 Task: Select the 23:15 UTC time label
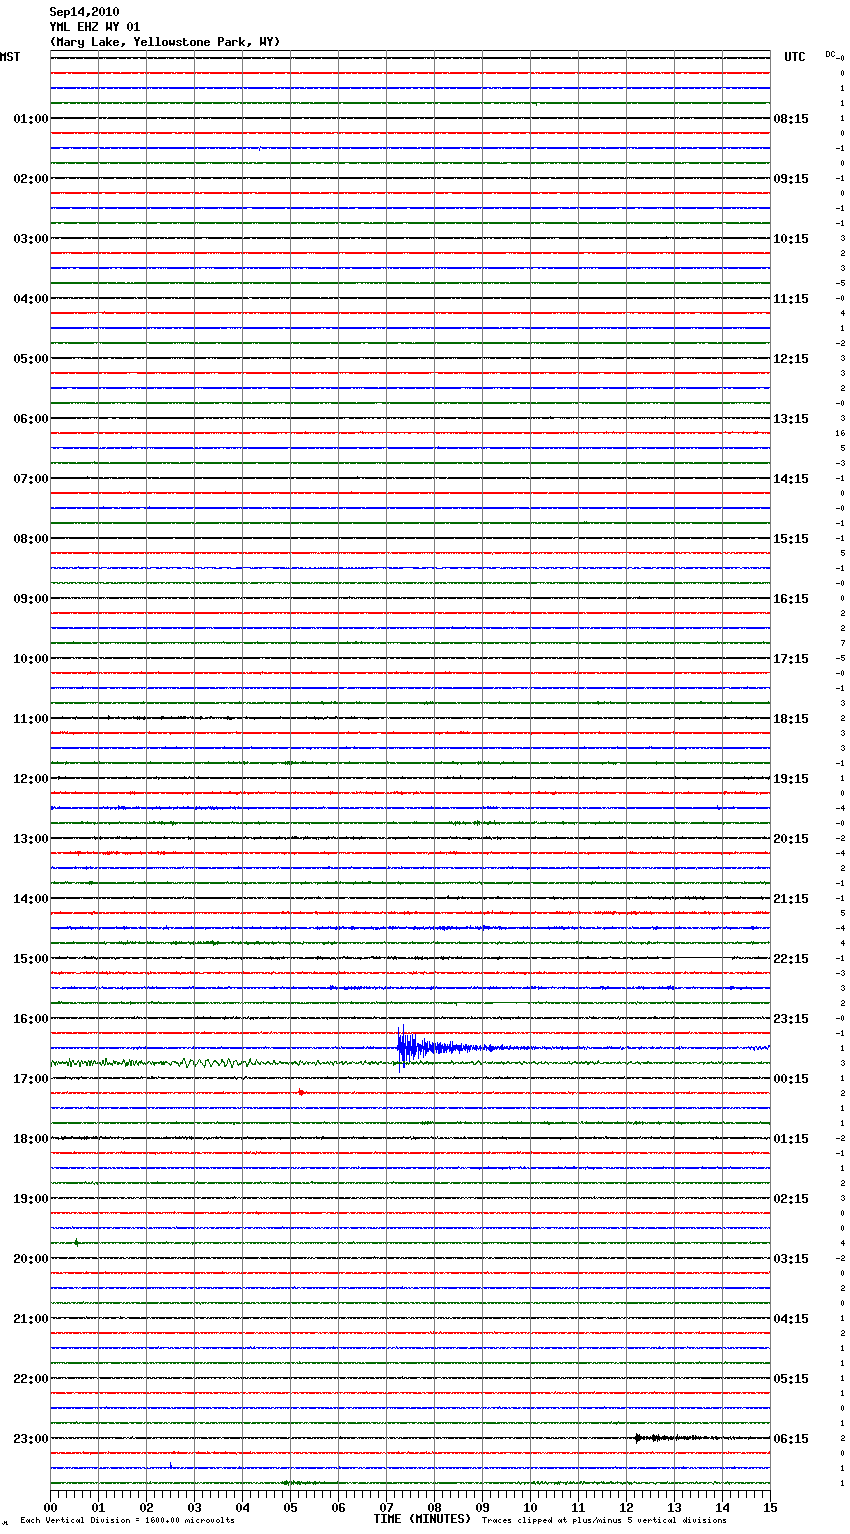click(791, 1019)
